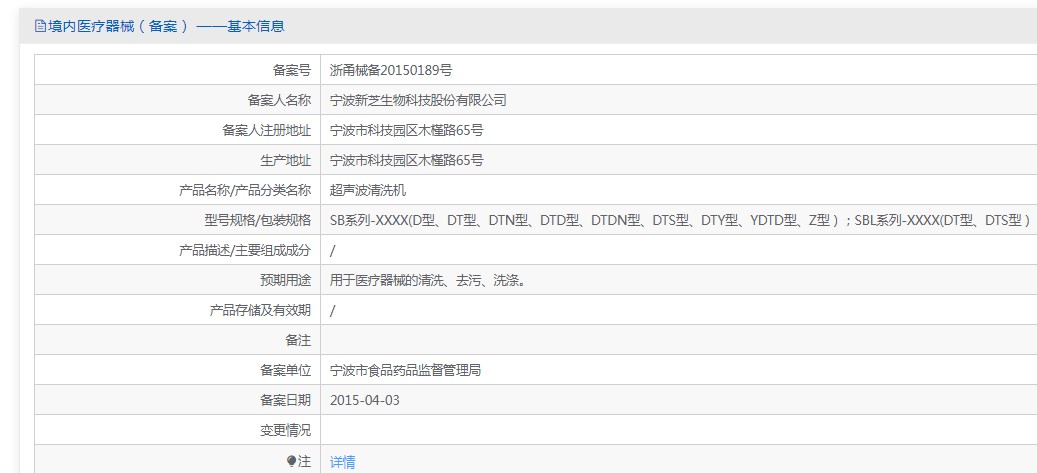Screen dimensions: 1037x473
Task: Select the slash value in 产品描述 row
Action: pos(333,251)
